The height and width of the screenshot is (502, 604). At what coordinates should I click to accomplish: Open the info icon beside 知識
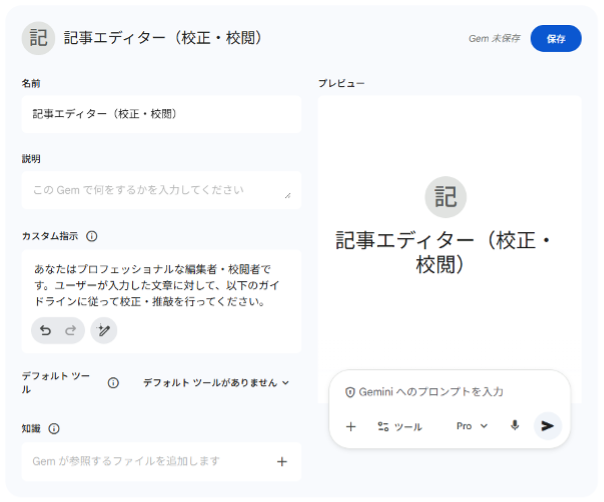pos(54,428)
